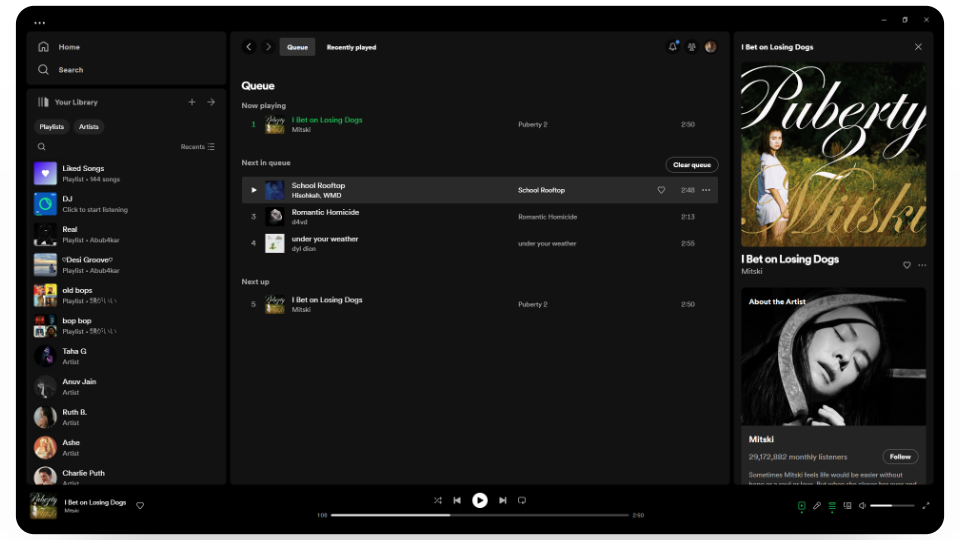This screenshot has width=960, height=540.
Task: Open artist Taha G
Action: click(x=127, y=356)
